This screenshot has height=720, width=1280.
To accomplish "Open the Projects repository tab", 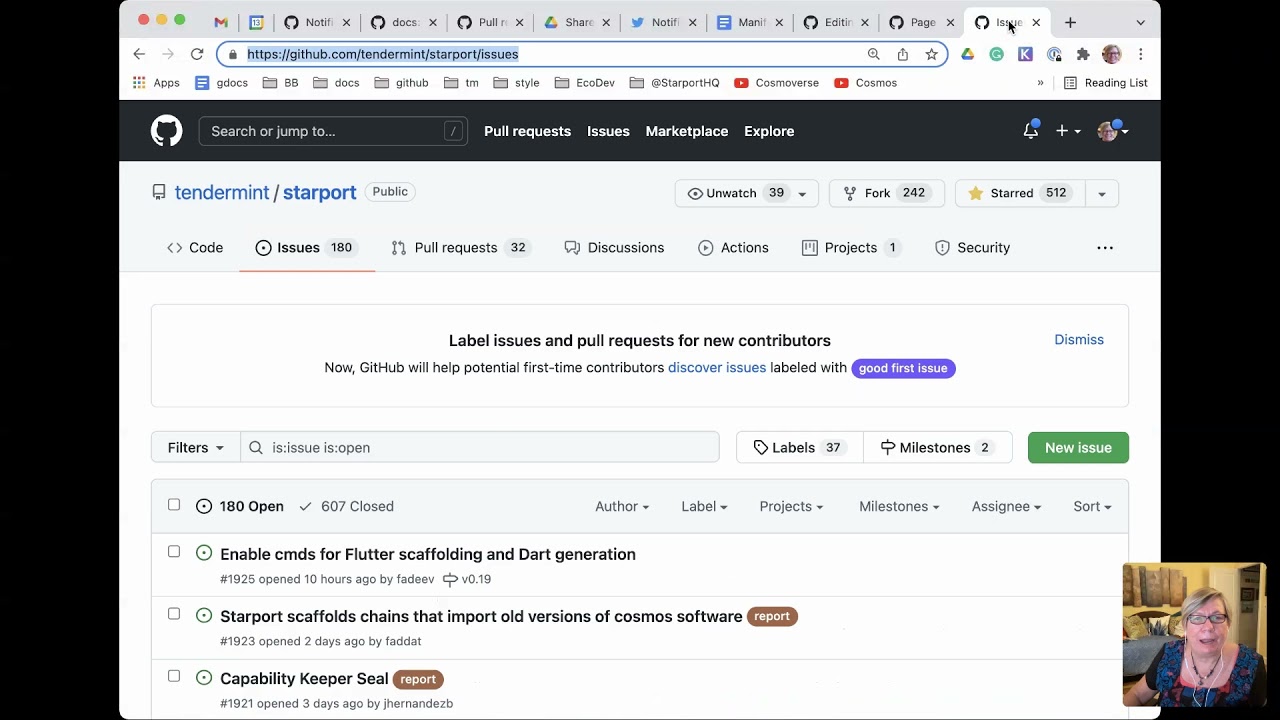I will pos(851,248).
